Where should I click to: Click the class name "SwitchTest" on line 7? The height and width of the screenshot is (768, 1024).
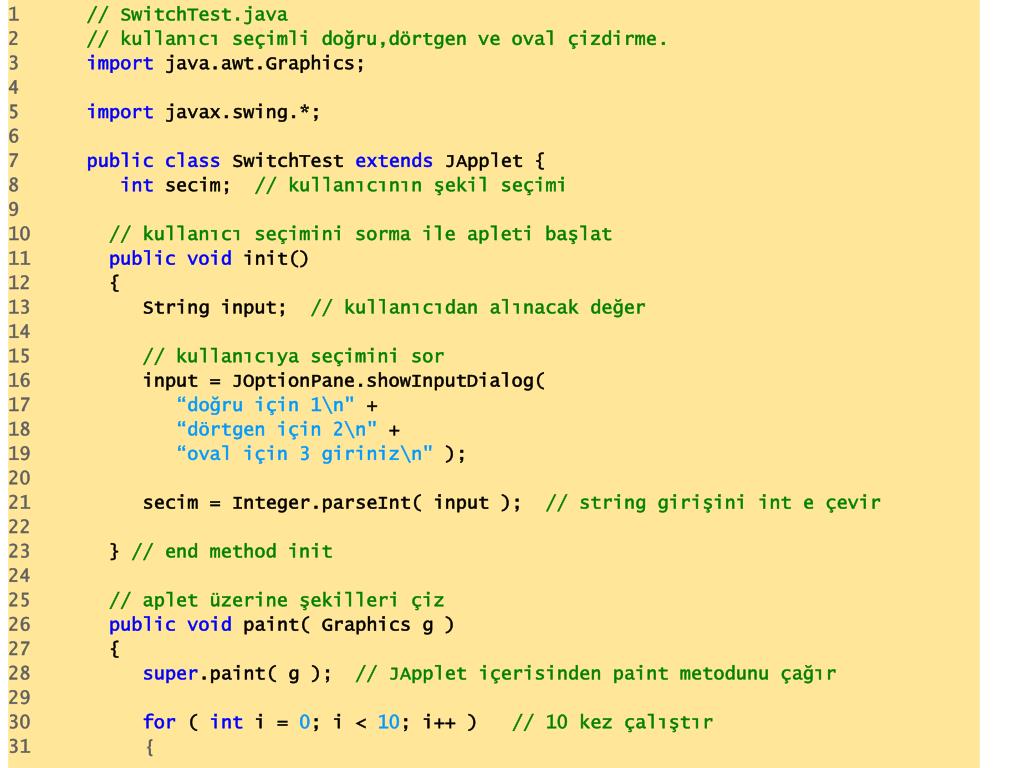(x=287, y=161)
